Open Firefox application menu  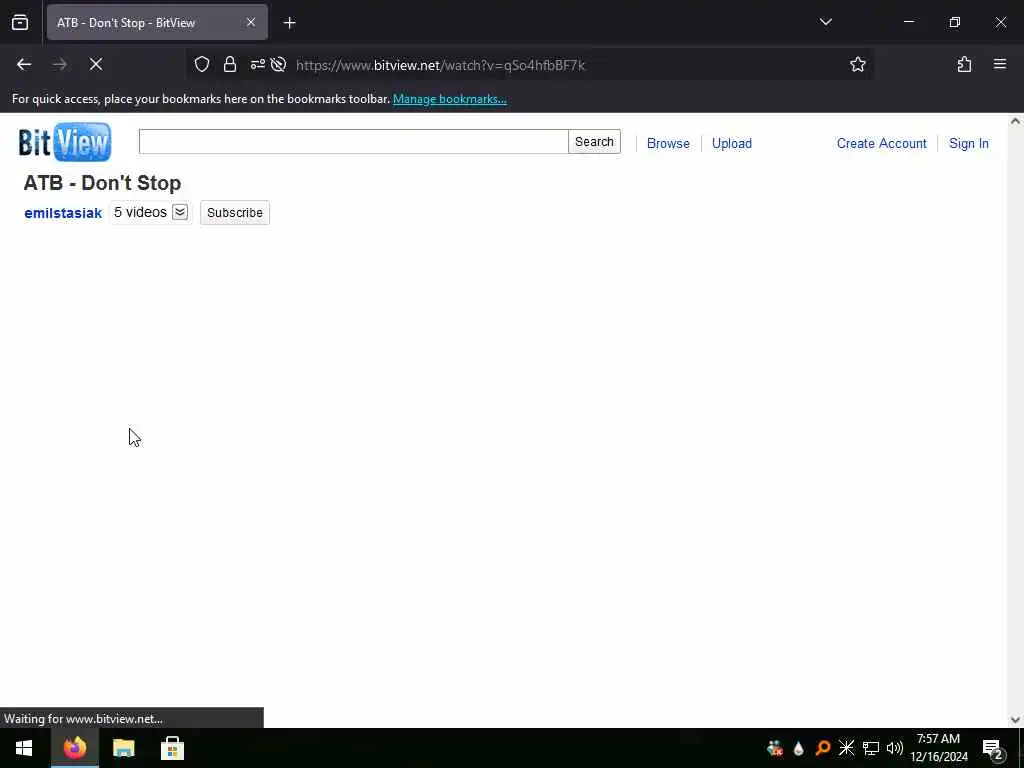tap(1000, 65)
